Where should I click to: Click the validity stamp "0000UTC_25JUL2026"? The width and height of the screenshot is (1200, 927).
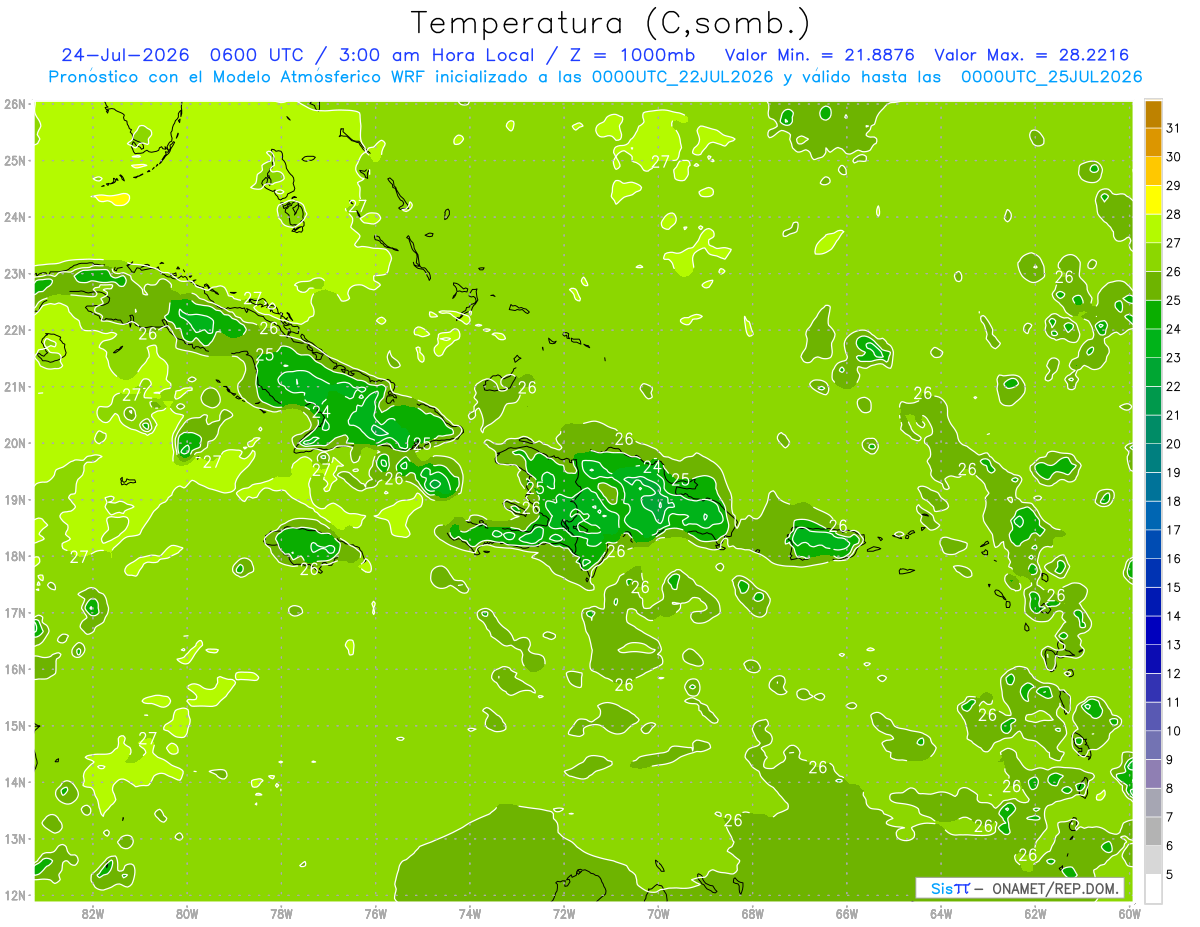click(x=1051, y=77)
